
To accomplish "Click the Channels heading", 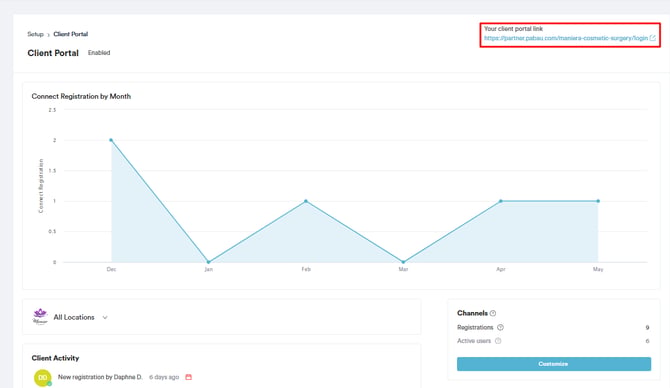I will coord(472,313).
